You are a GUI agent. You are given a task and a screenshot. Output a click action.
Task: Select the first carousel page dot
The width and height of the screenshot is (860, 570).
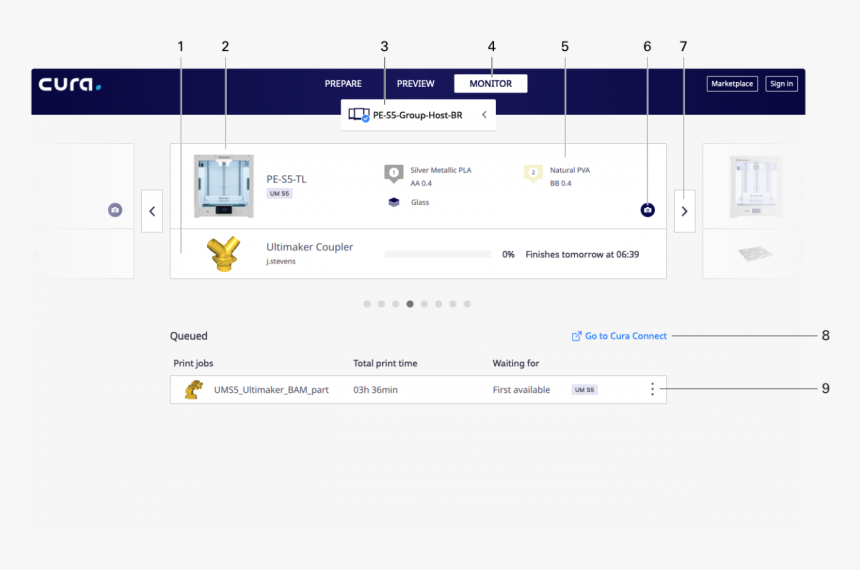[367, 304]
